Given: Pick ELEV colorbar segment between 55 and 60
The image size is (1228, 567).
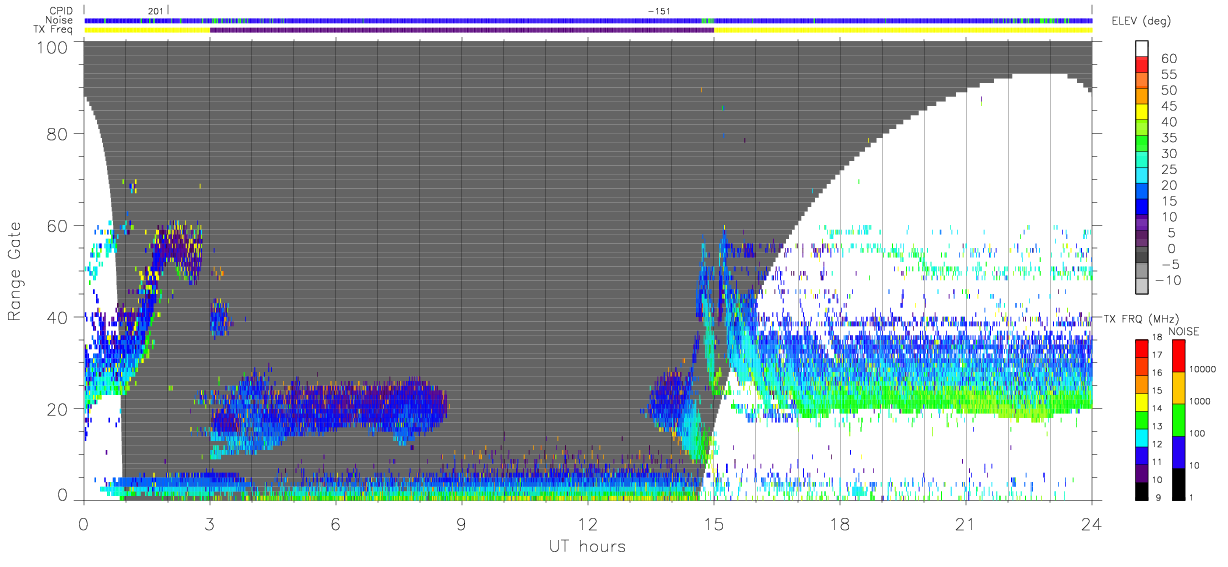Looking at the screenshot, I should click(x=1142, y=65).
